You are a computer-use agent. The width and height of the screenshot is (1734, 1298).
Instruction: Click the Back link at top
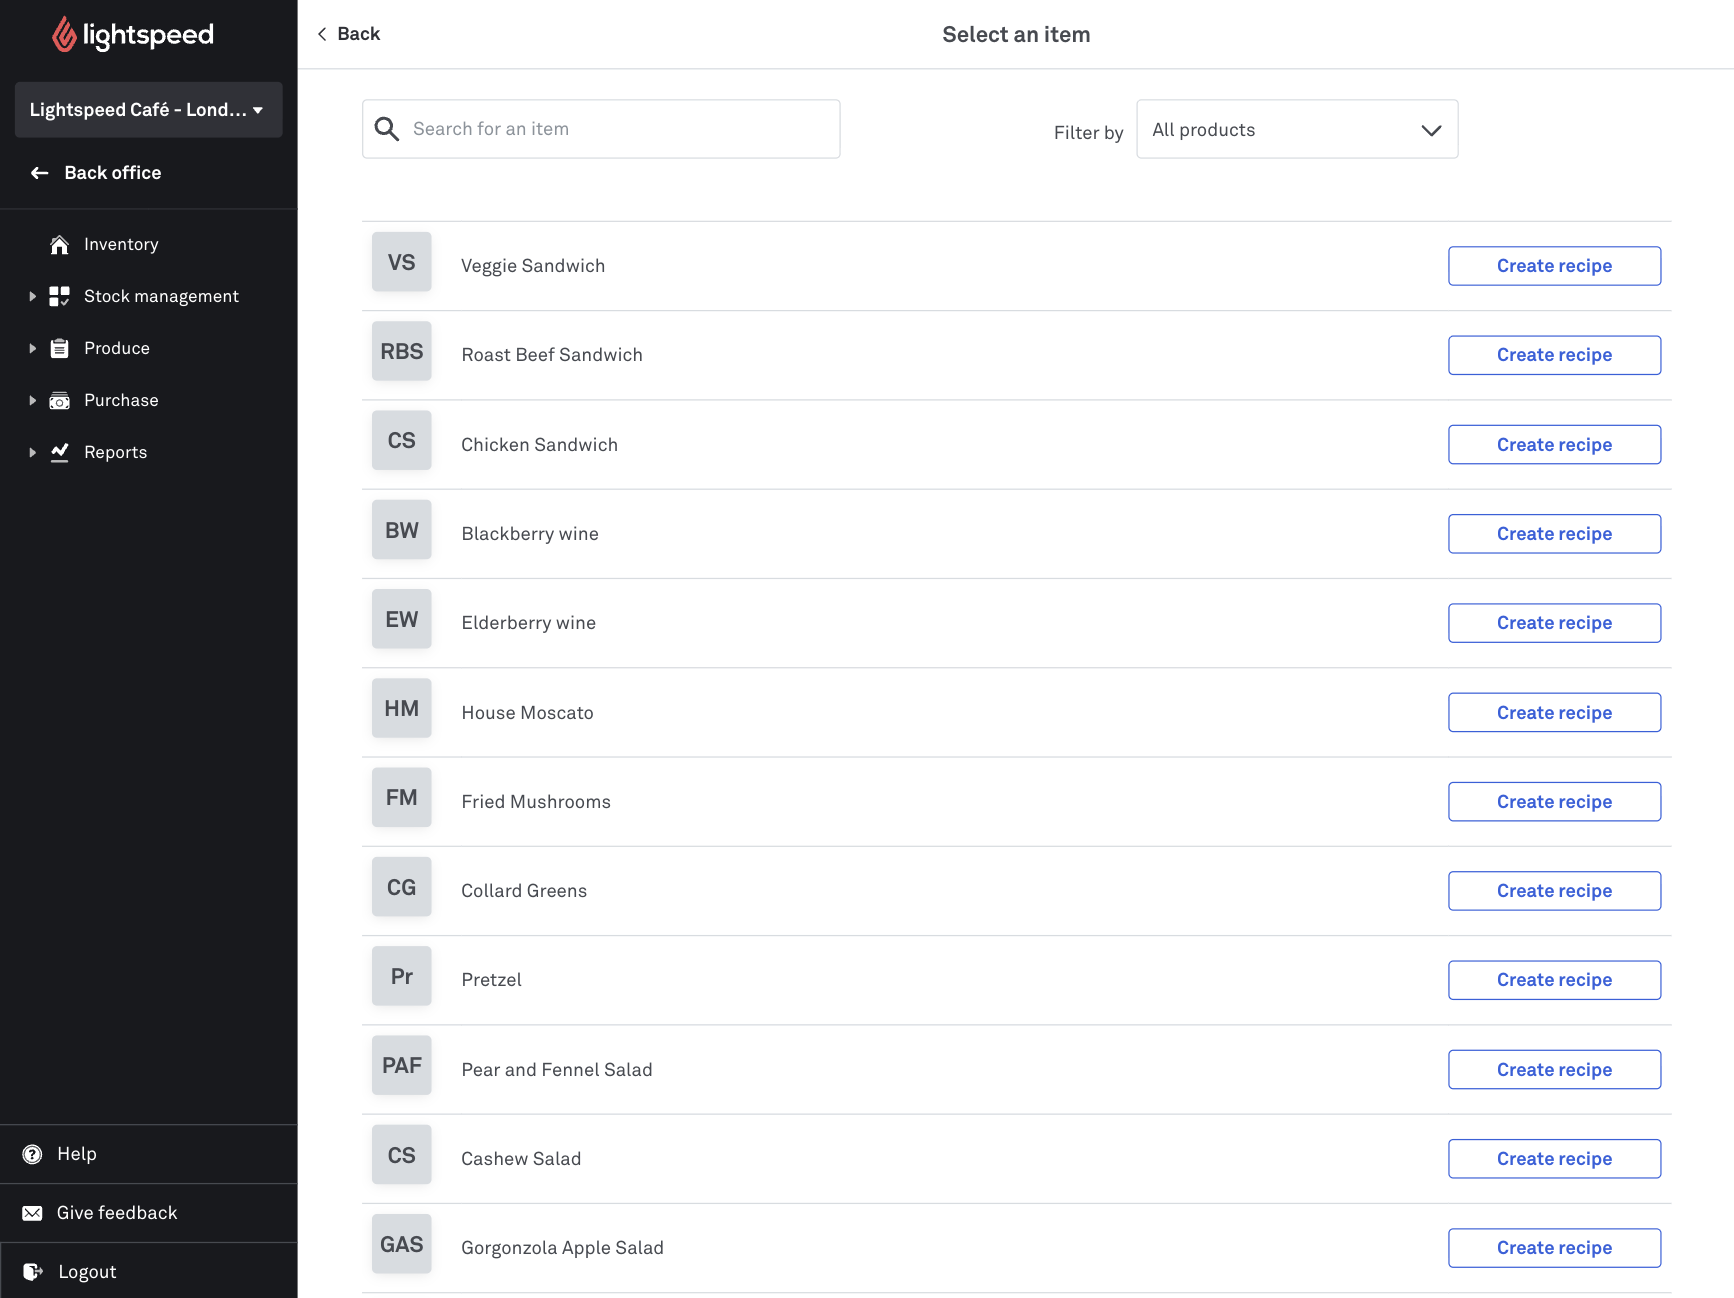pos(349,34)
